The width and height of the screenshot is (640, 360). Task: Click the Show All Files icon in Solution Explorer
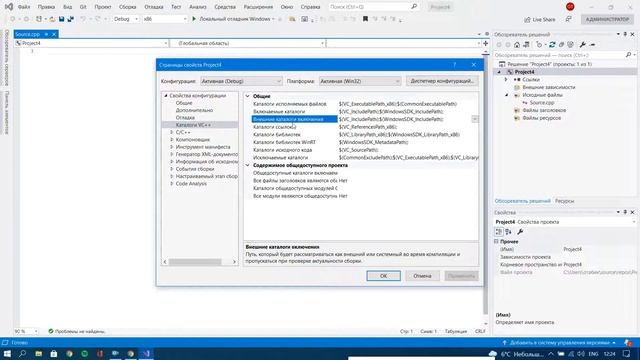point(570,45)
